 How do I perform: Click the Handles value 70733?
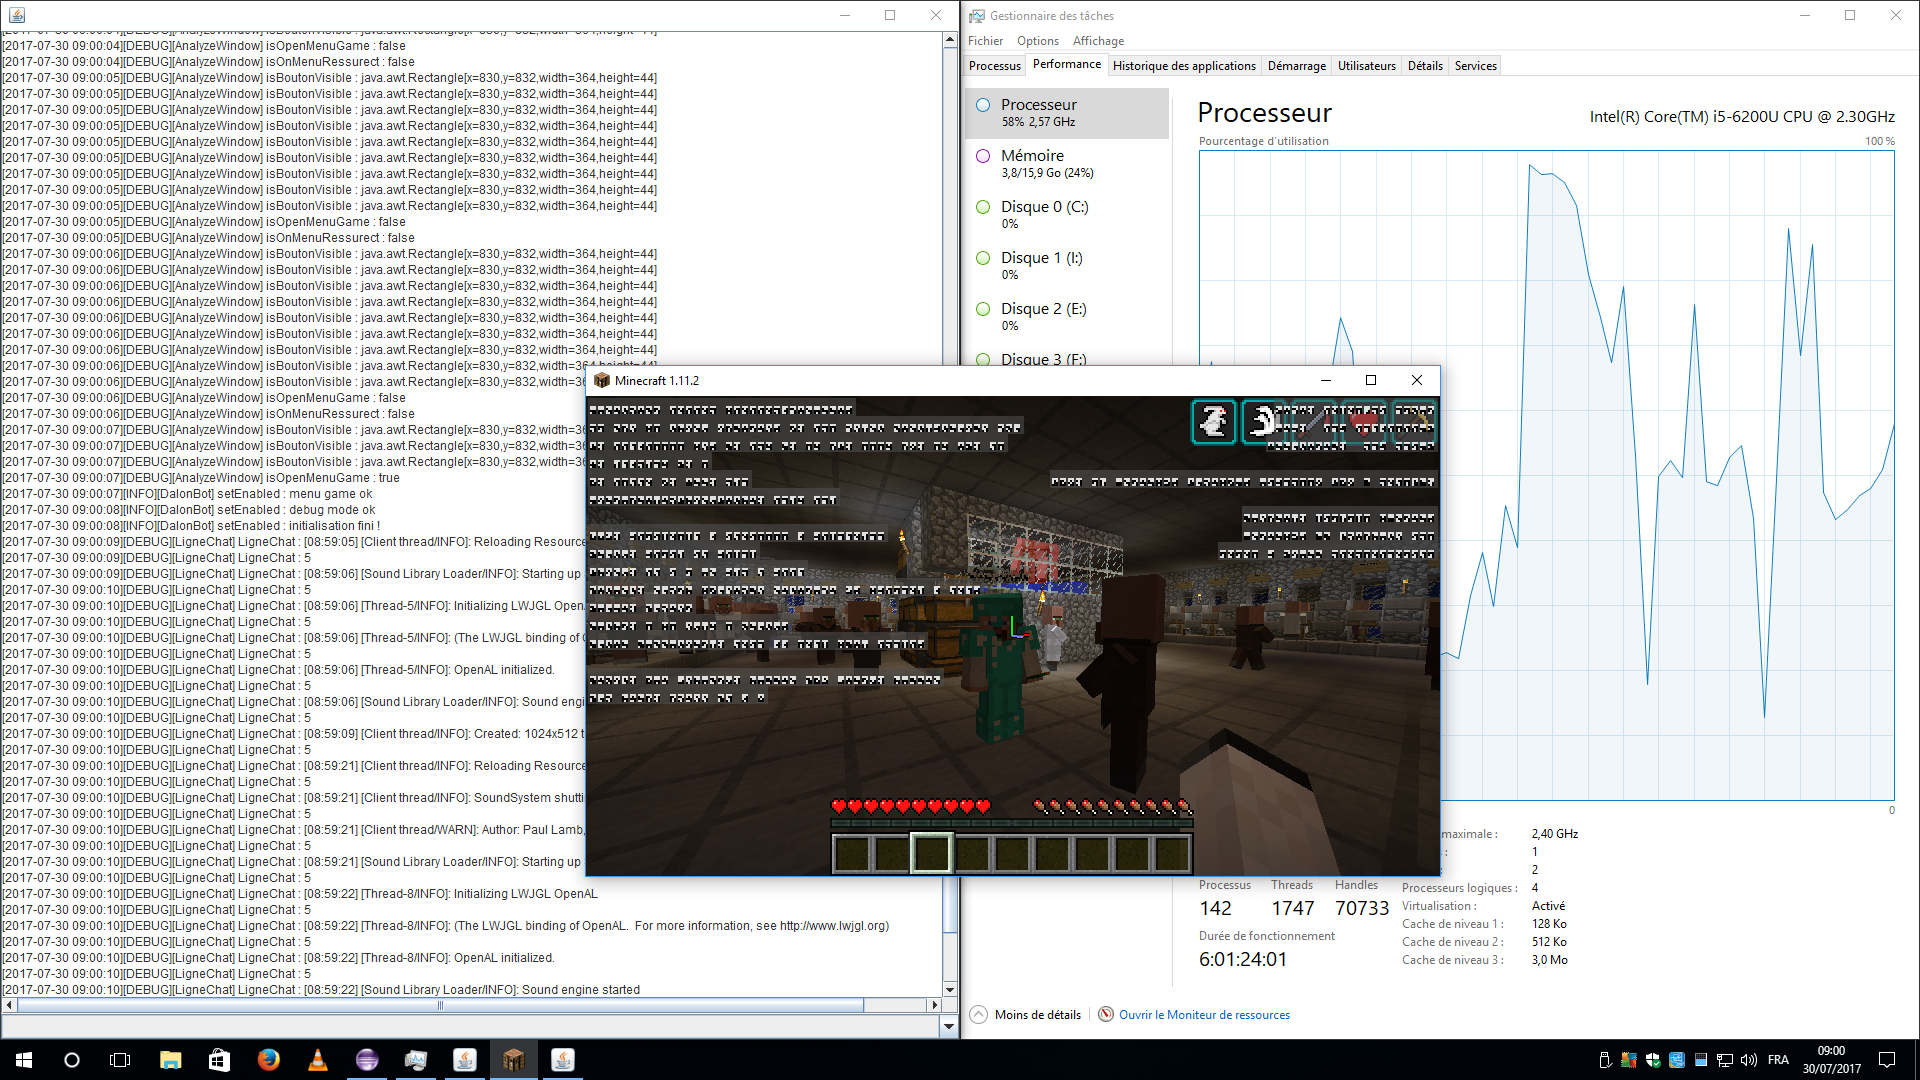[1362, 908]
